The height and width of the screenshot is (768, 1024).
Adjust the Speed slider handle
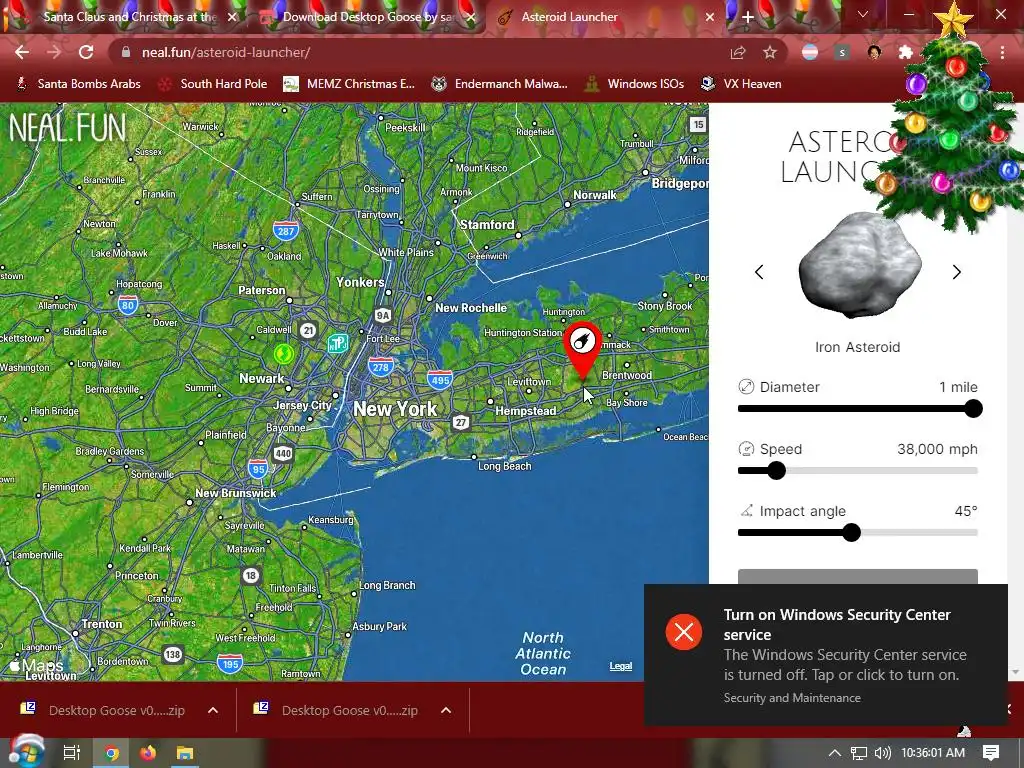point(776,471)
